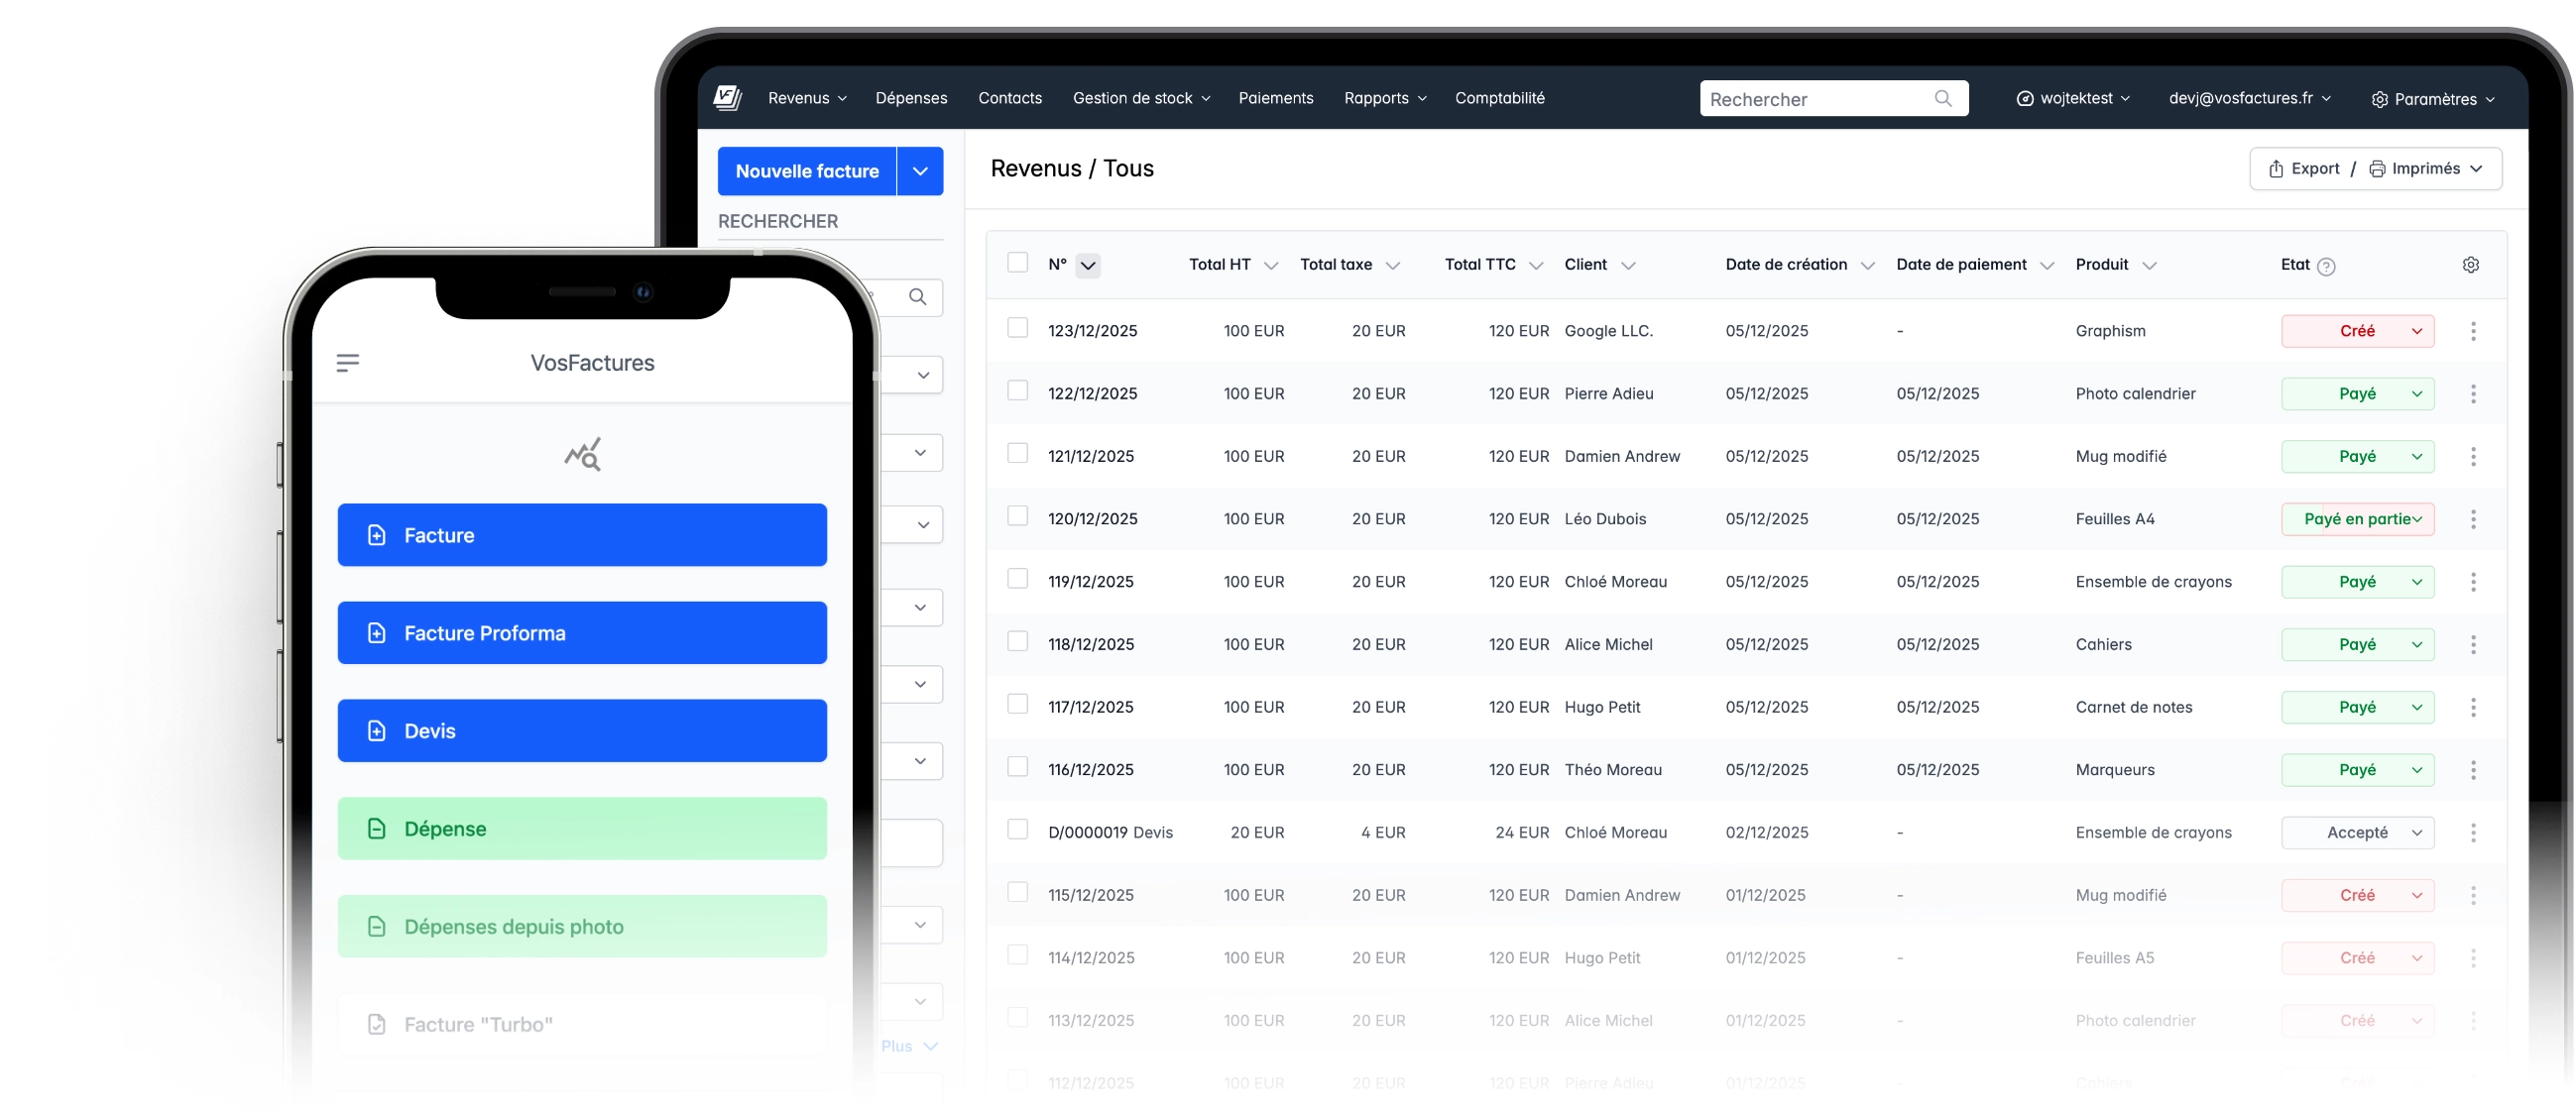Open the Gestion de stock menu
The height and width of the screenshot is (1115, 2576).
[1141, 98]
